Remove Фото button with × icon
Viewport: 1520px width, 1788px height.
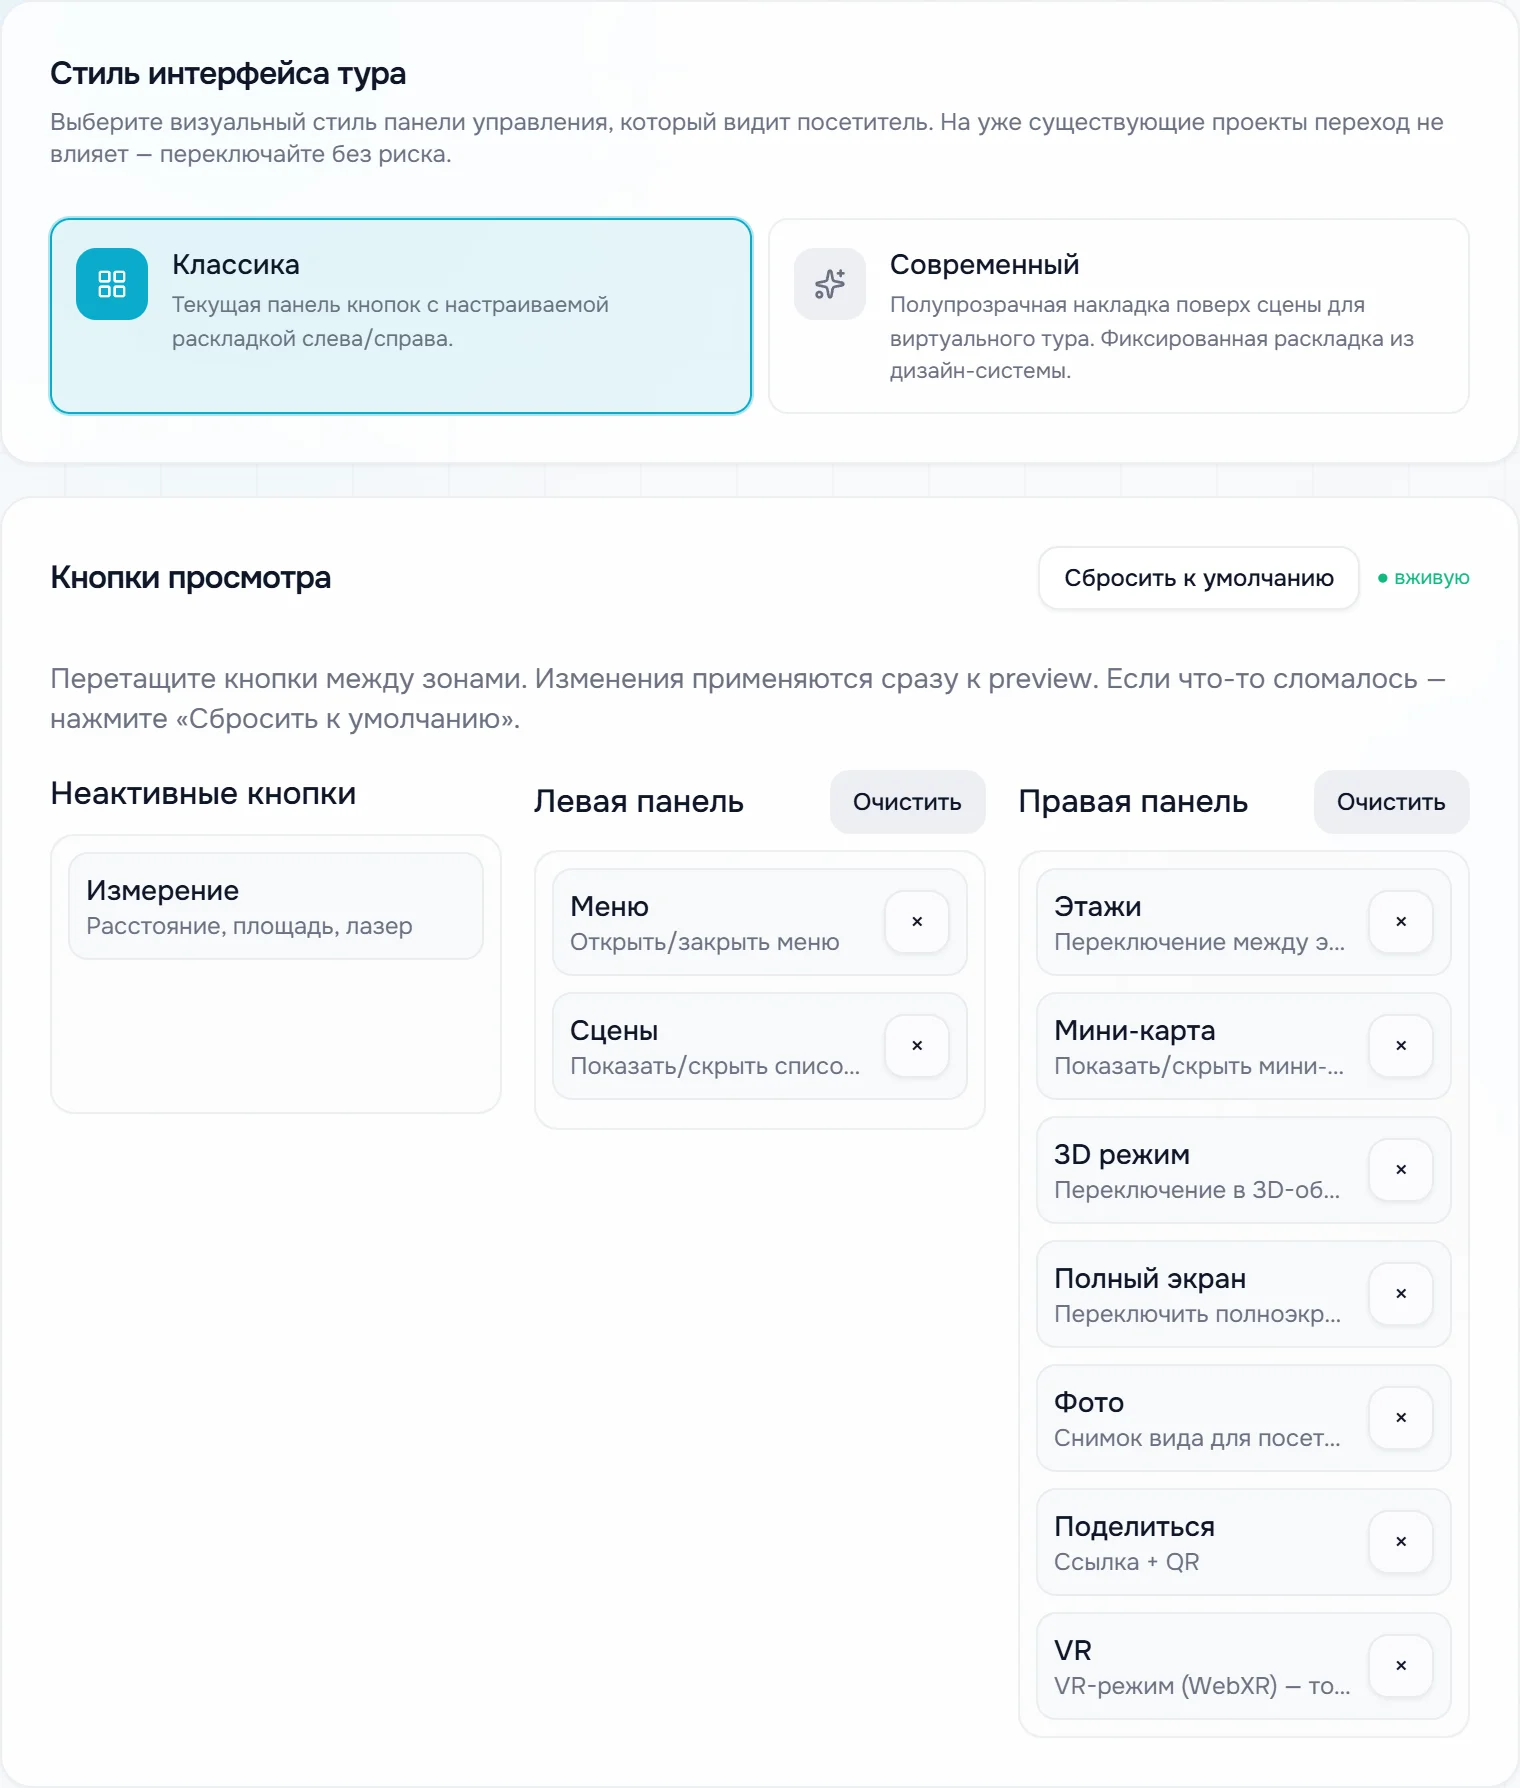tap(1401, 1418)
